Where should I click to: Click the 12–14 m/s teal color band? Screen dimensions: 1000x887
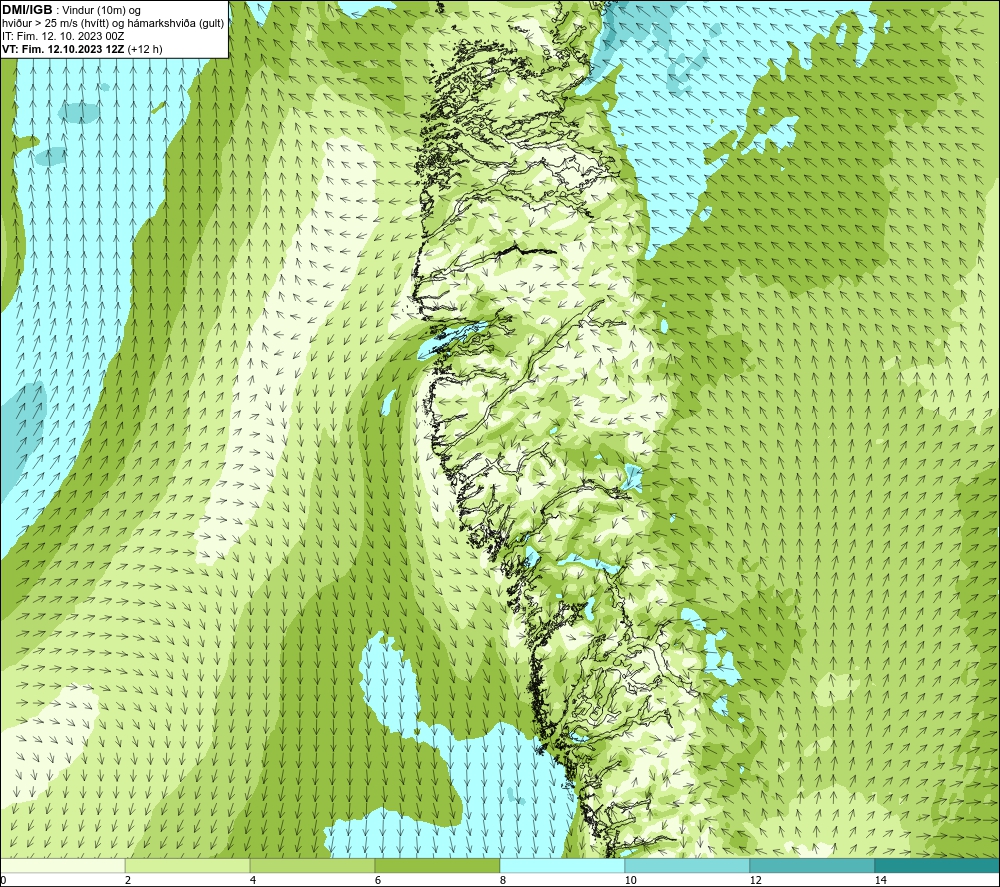tap(812, 865)
